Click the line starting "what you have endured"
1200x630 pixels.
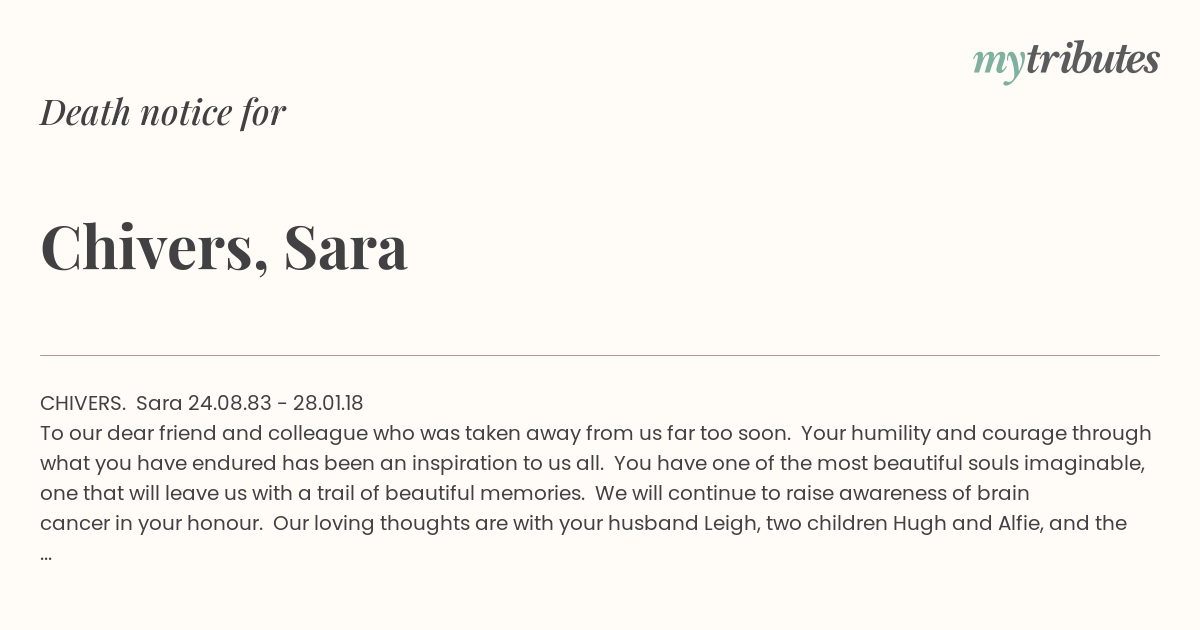(x=592, y=463)
